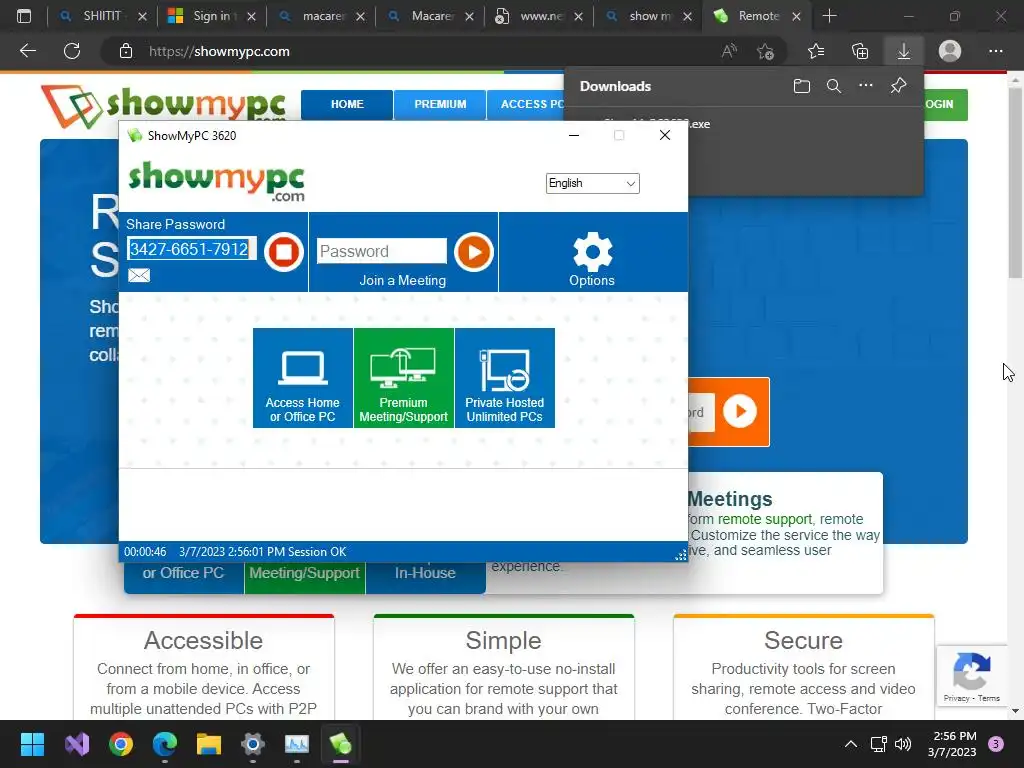Go to HOME on showmypc website
Image resolution: width=1024 pixels, height=768 pixels.
(x=347, y=104)
